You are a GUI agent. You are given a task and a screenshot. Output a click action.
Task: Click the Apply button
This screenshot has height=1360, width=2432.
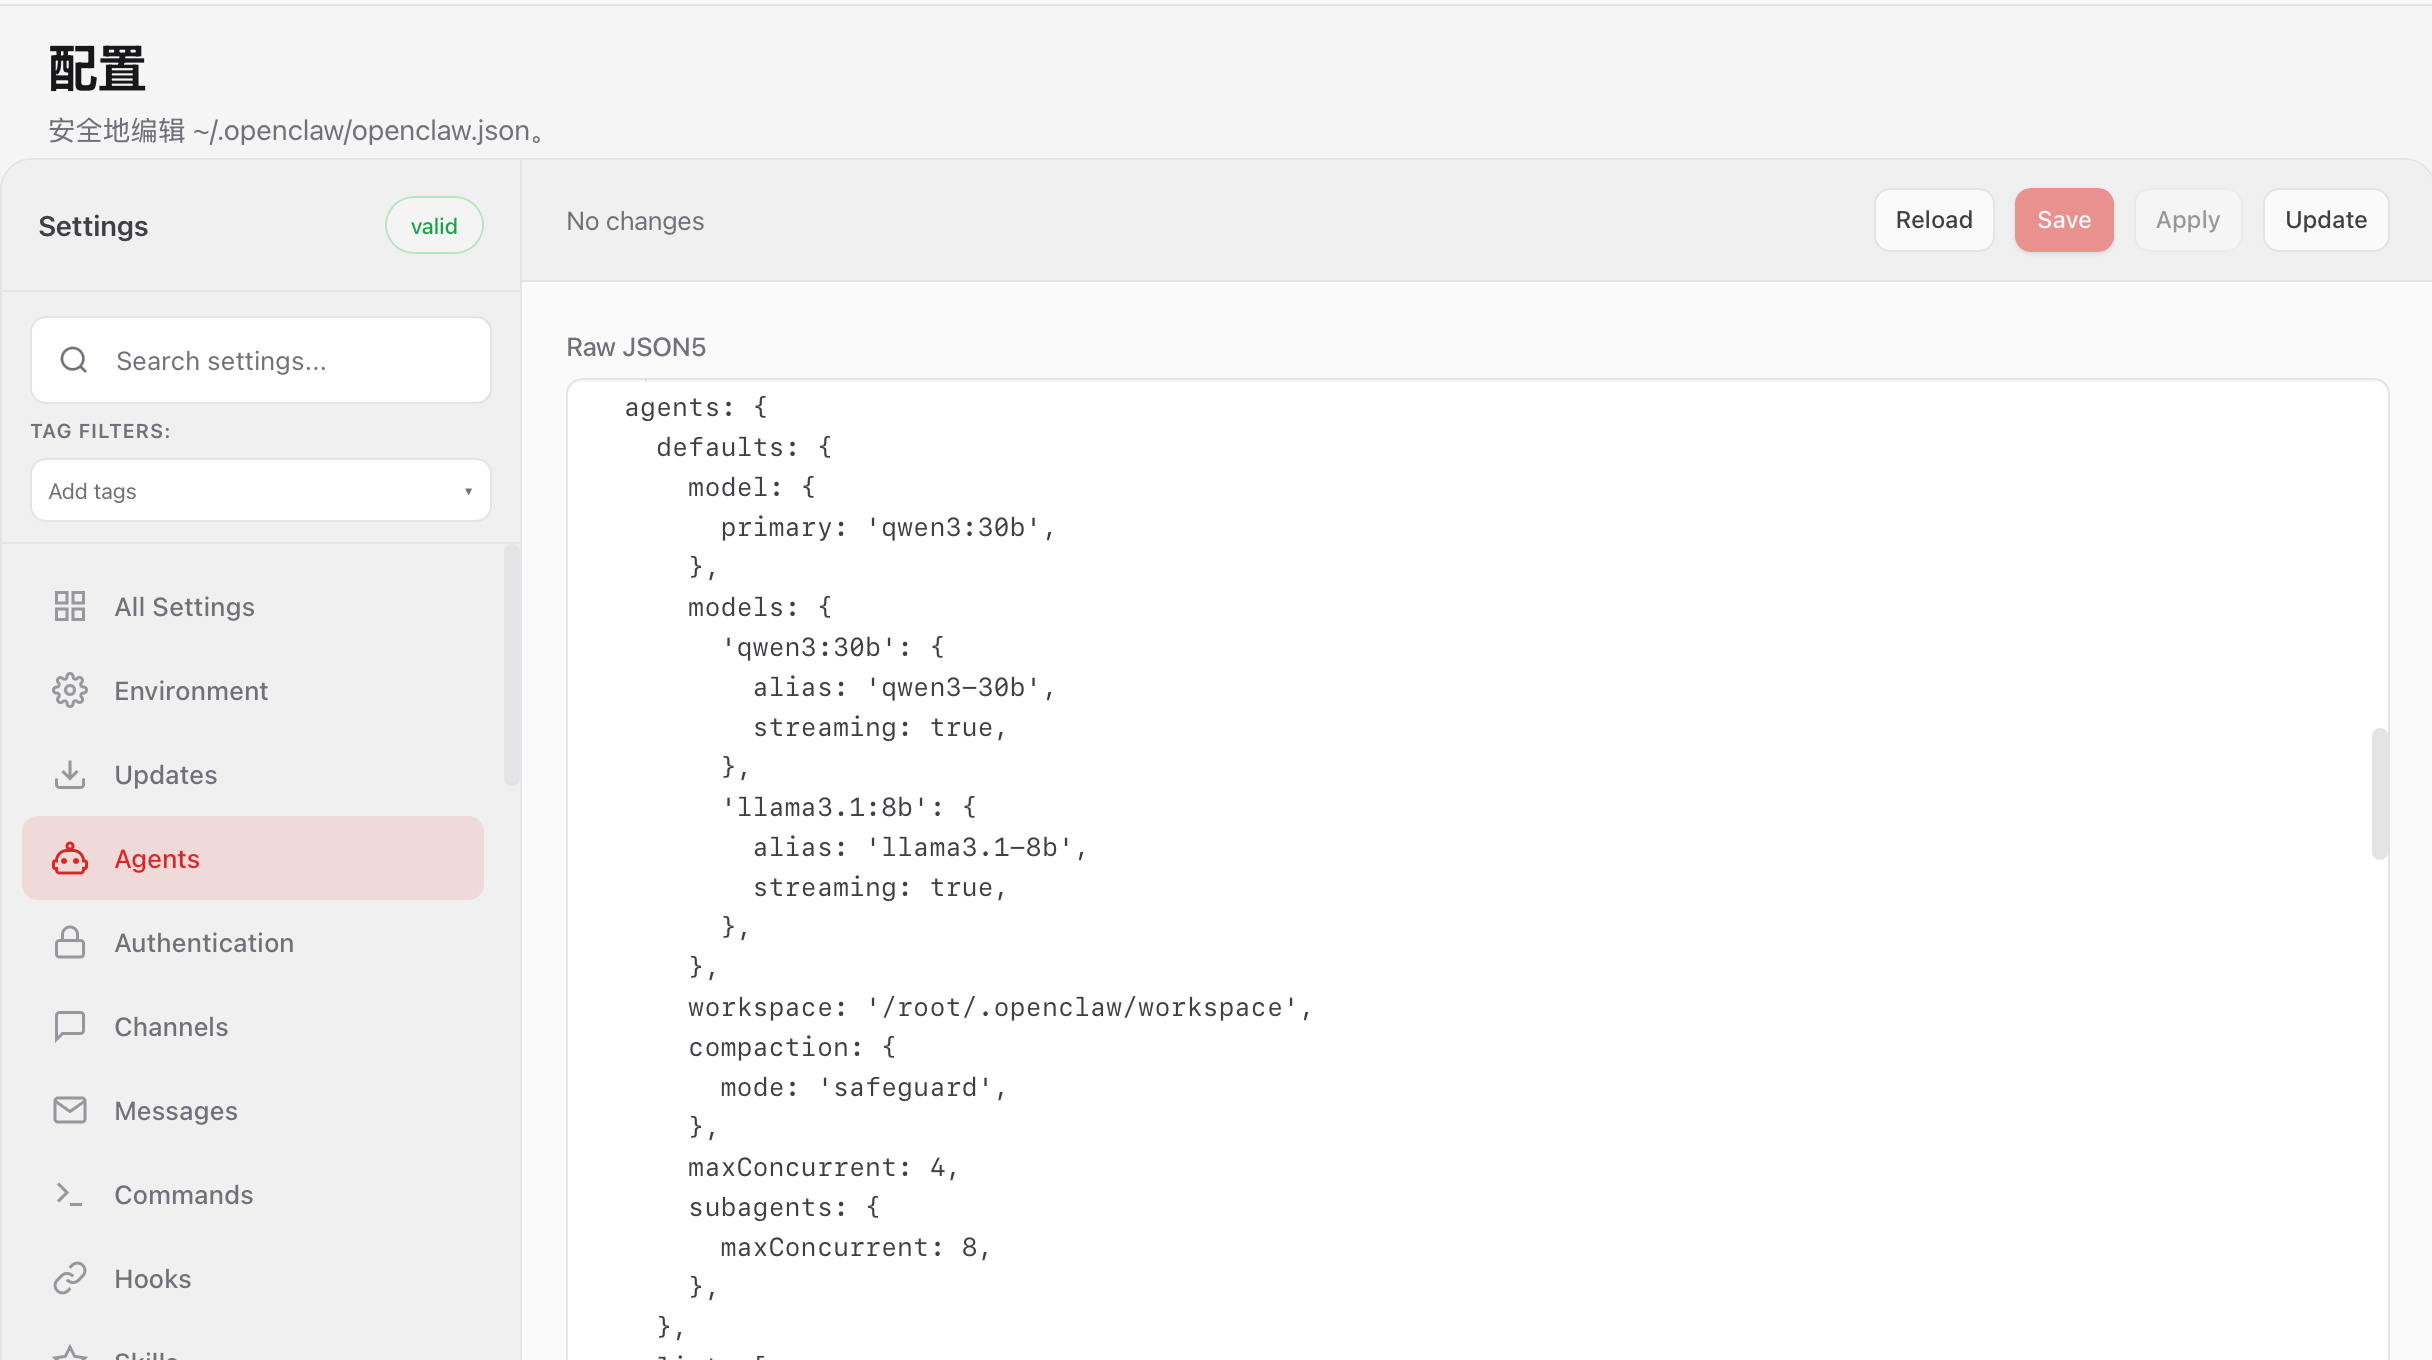2187,220
